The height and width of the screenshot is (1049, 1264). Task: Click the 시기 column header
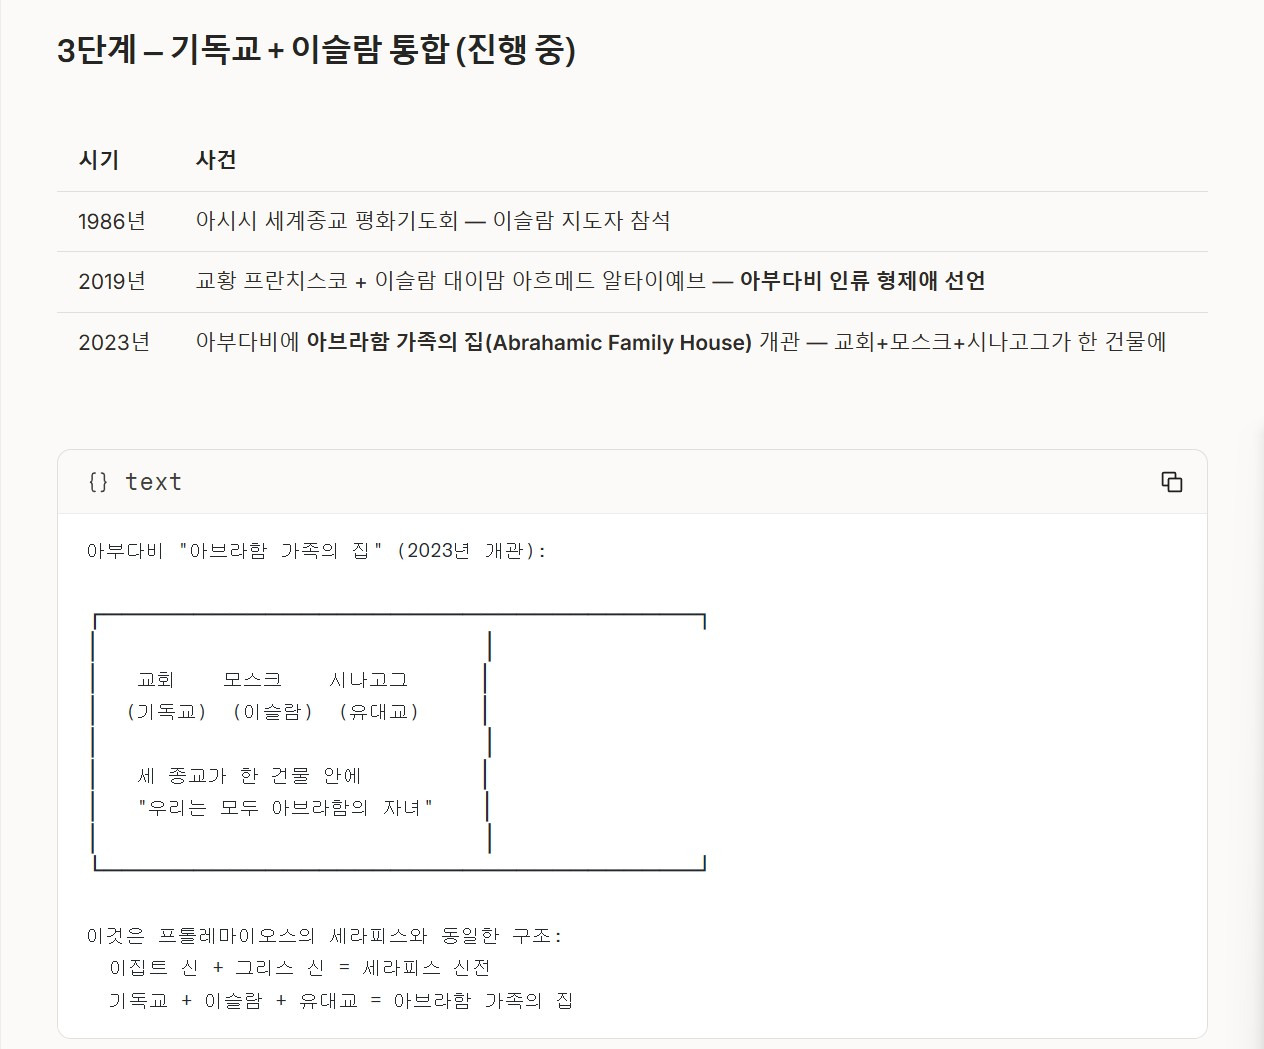[99, 160]
